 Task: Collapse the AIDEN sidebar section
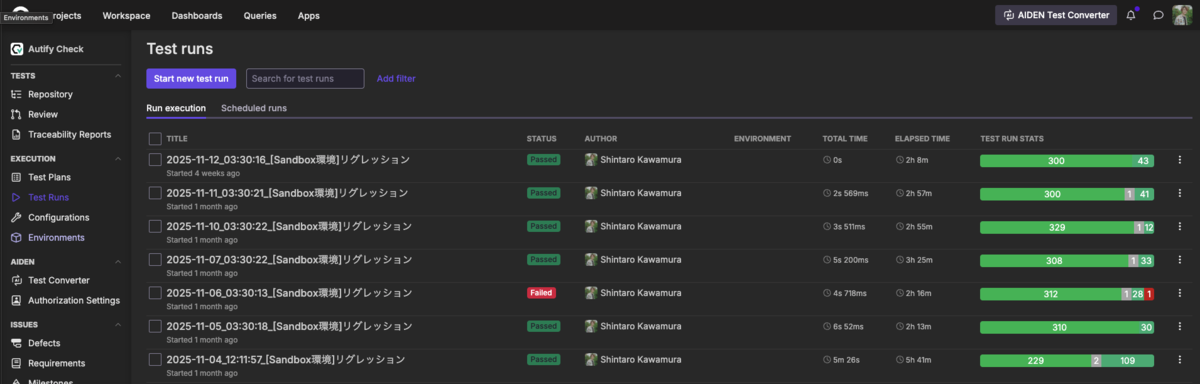click(x=119, y=261)
